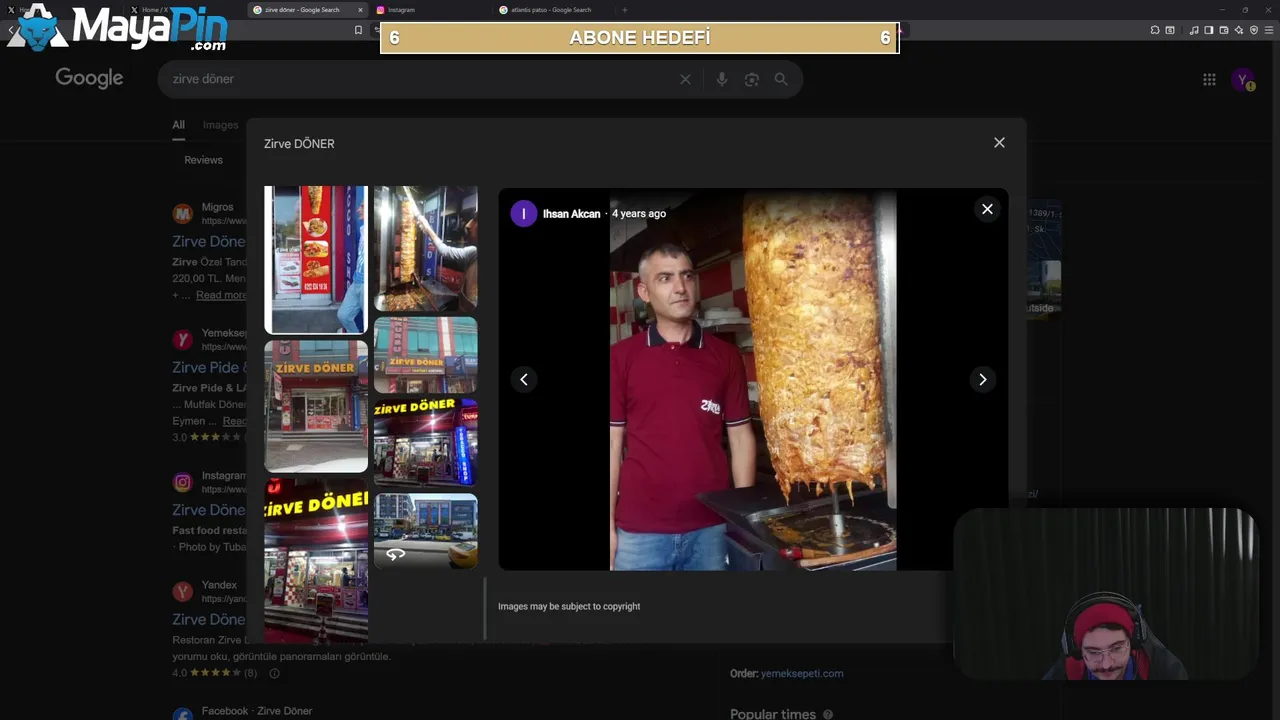This screenshot has width=1280, height=720.
Task: Open Ihsan Akcan contributor name
Action: [571, 214]
